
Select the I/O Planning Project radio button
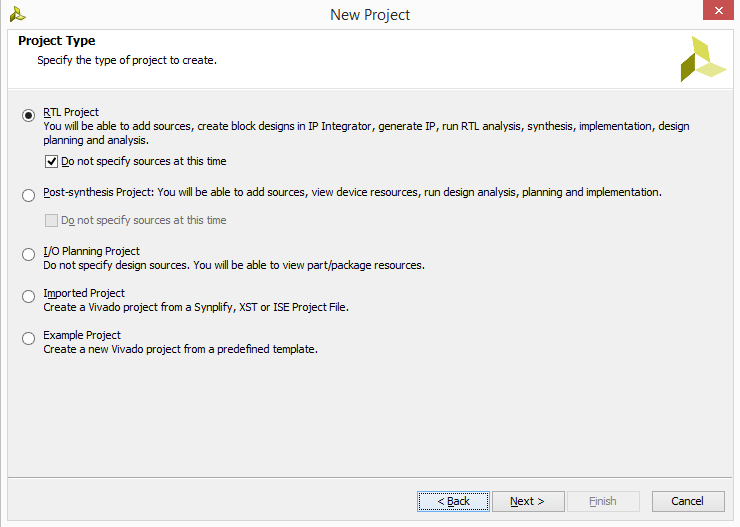coord(28,254)
